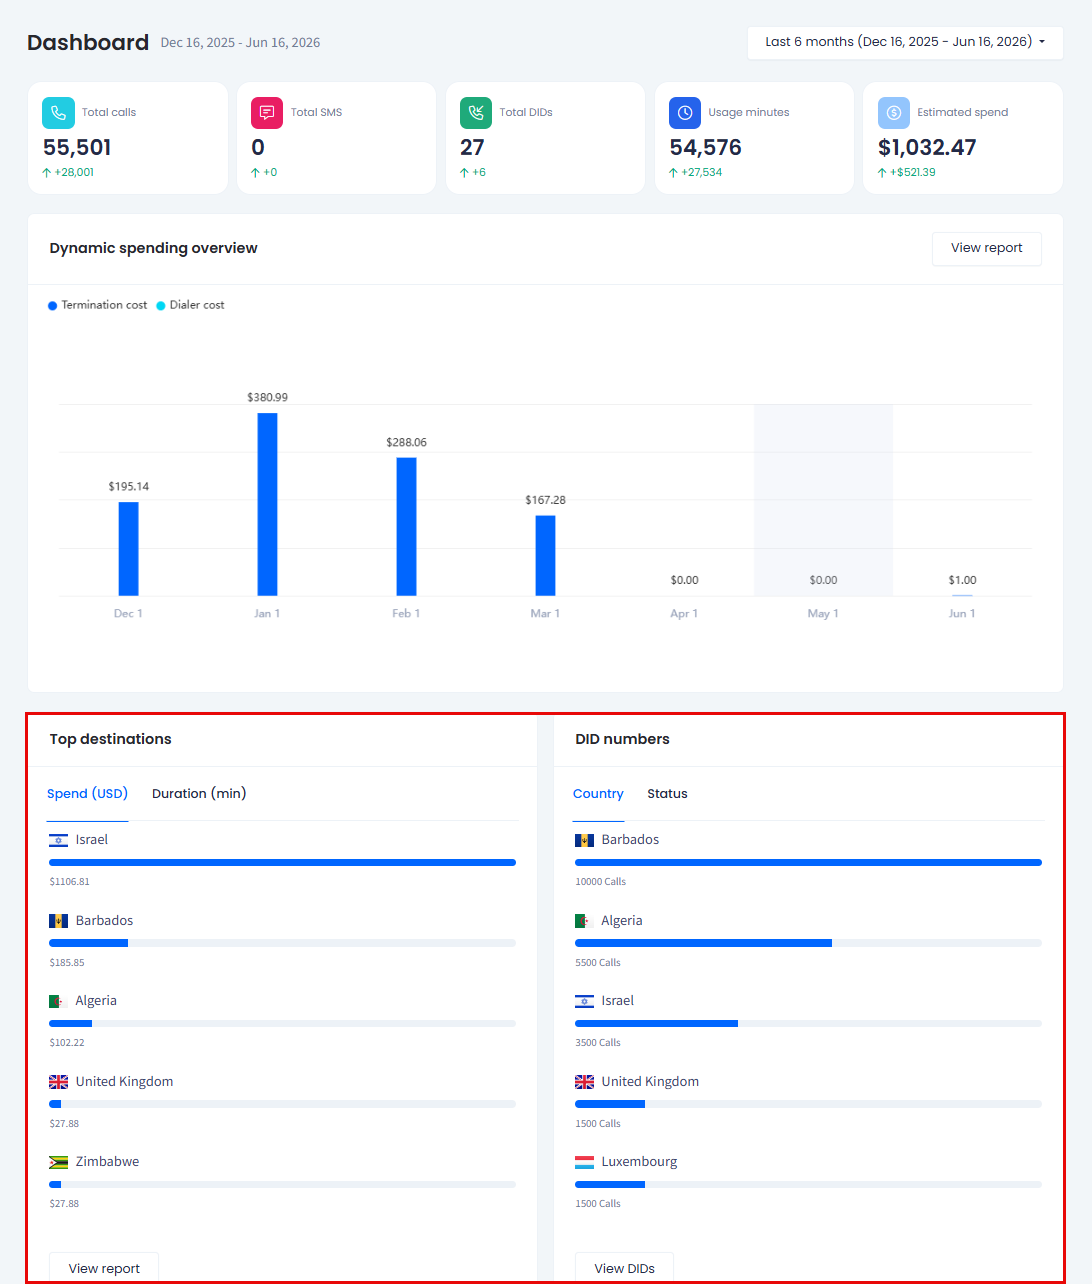Click United Kingdom flag in Top destinations
1092x1284 pixels.
59,1082
